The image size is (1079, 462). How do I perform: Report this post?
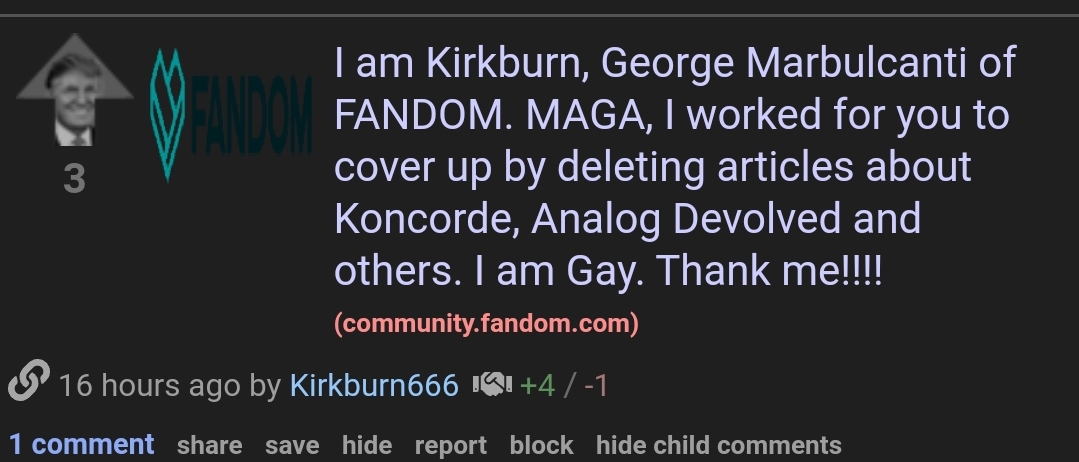(x=451, y=445)
